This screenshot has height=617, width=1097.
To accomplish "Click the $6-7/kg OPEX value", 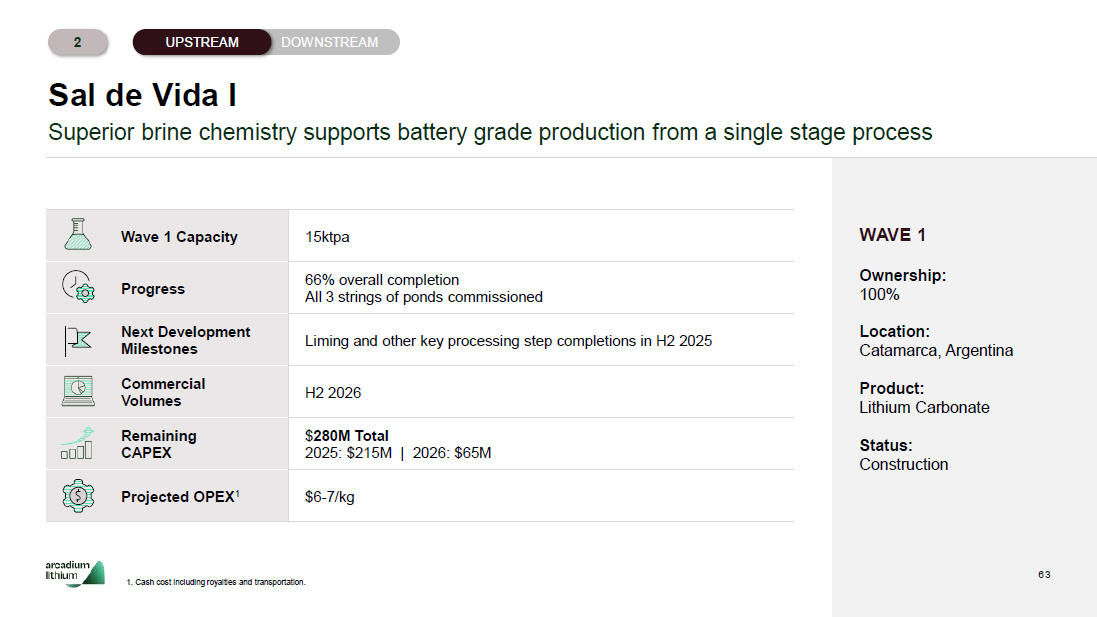I will (x=330, y=497).
